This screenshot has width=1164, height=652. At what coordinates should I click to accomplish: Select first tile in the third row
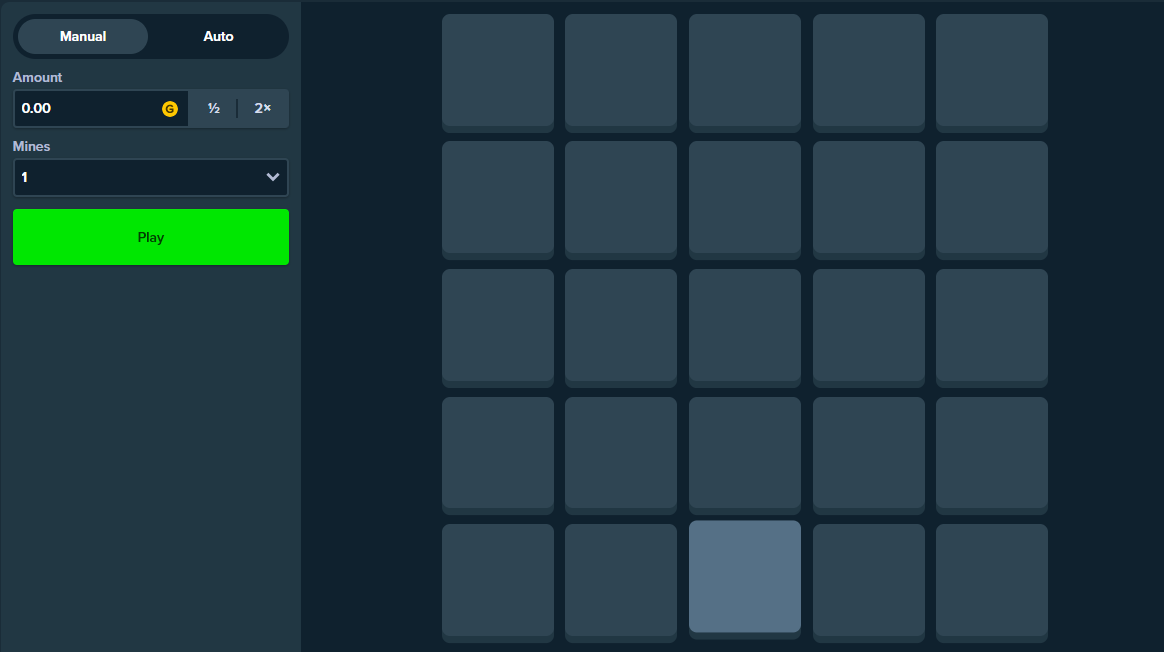pos(498,325)
